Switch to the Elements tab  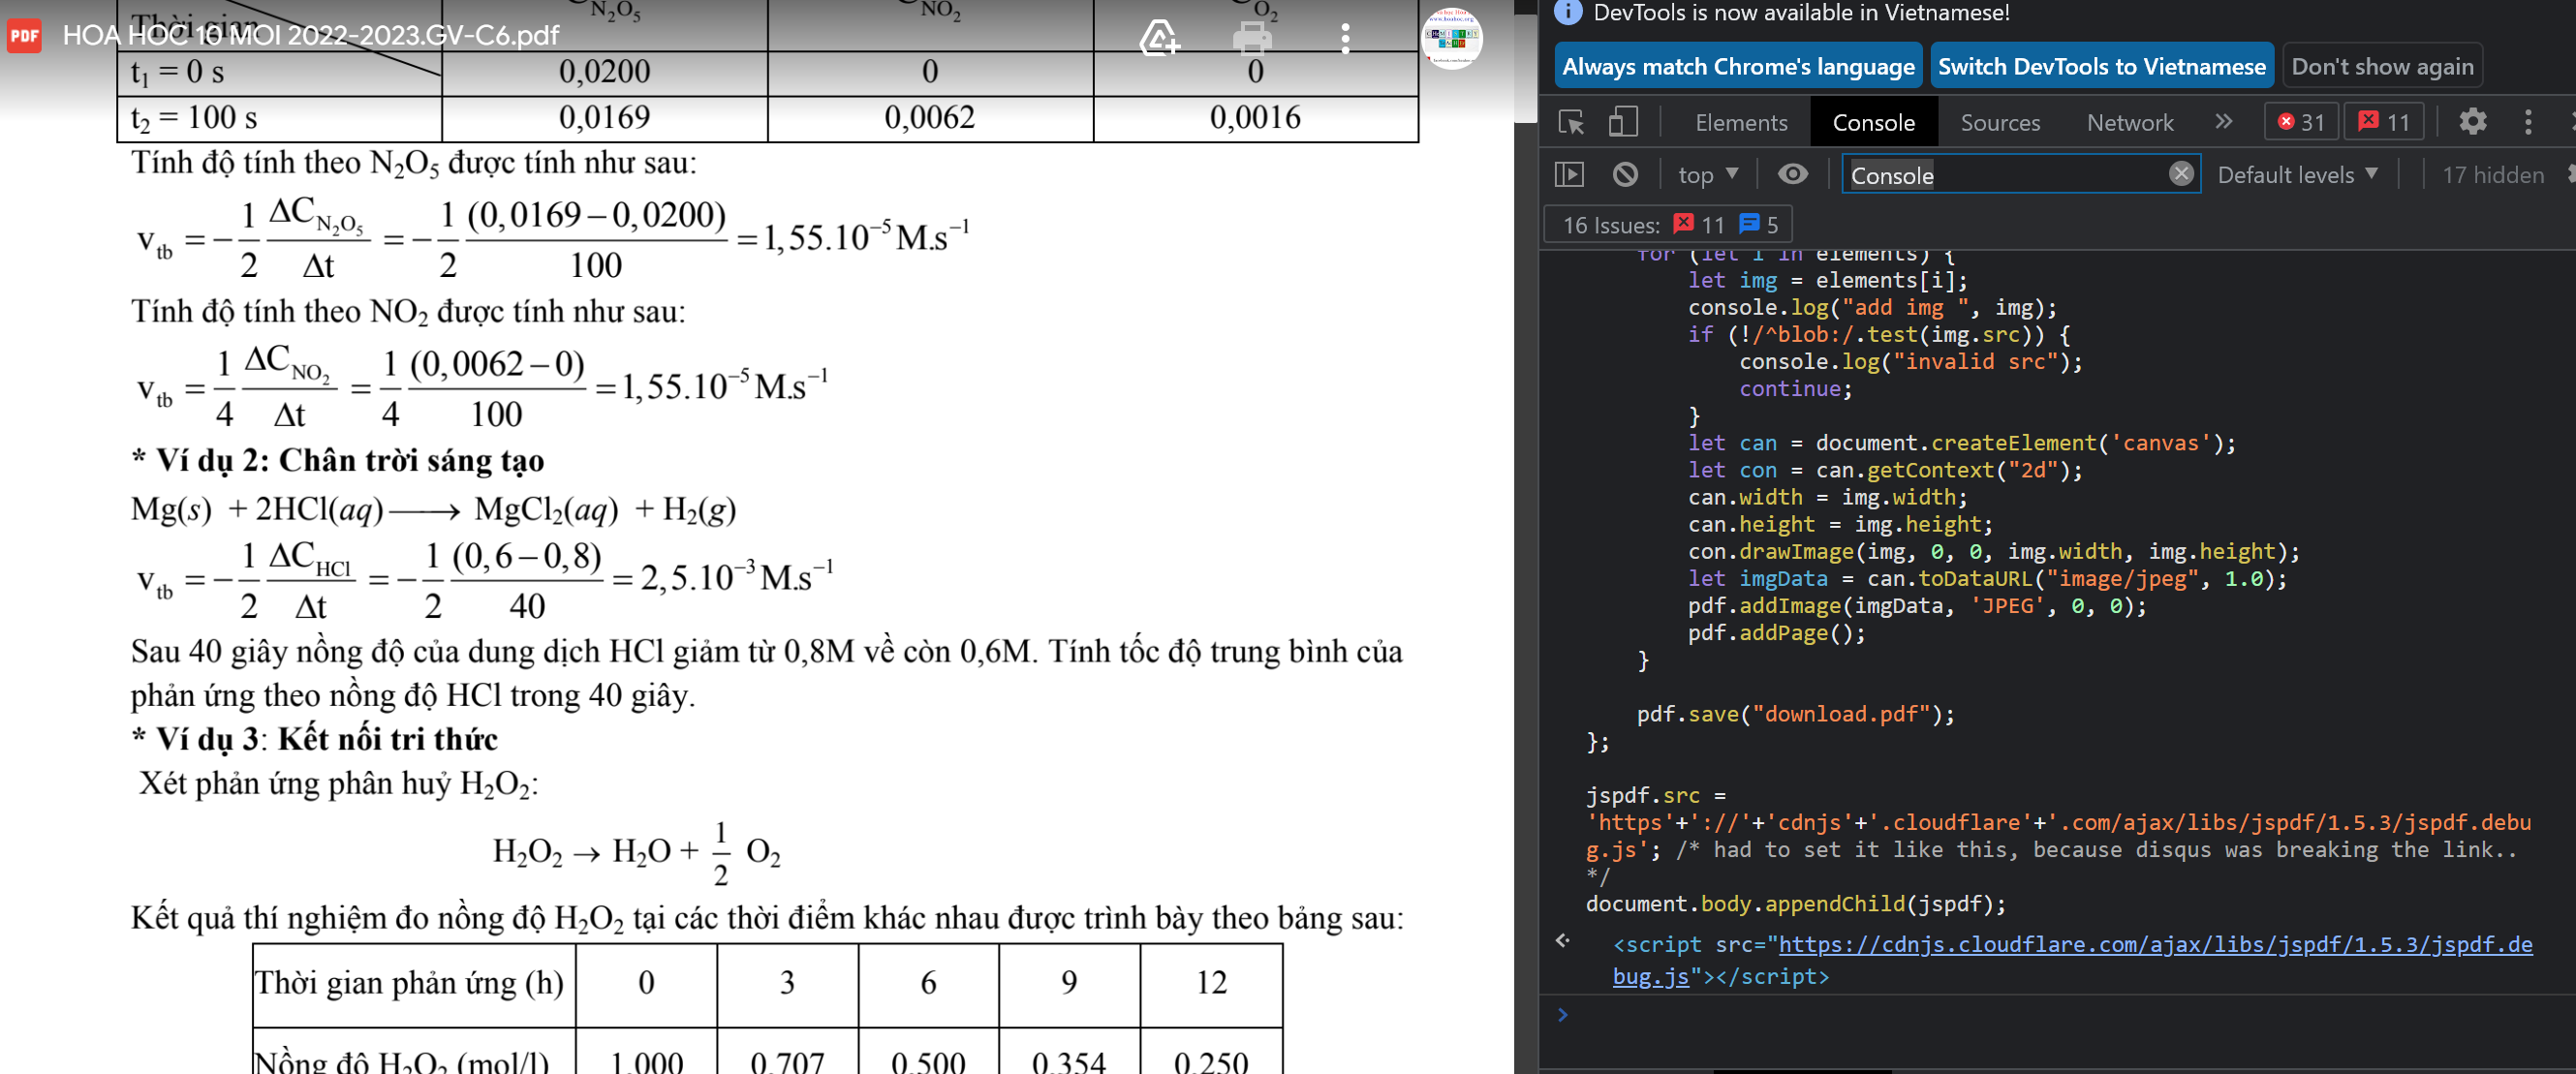pos(1740,123)
